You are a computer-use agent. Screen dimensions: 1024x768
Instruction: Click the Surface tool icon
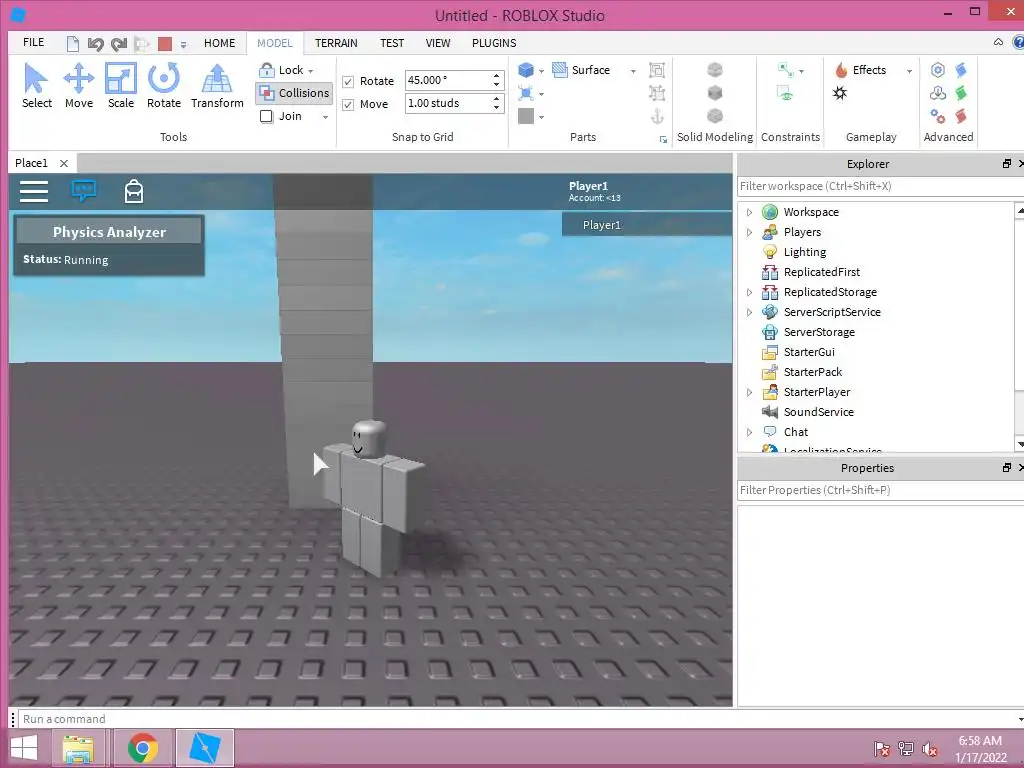tap(560, 70)
